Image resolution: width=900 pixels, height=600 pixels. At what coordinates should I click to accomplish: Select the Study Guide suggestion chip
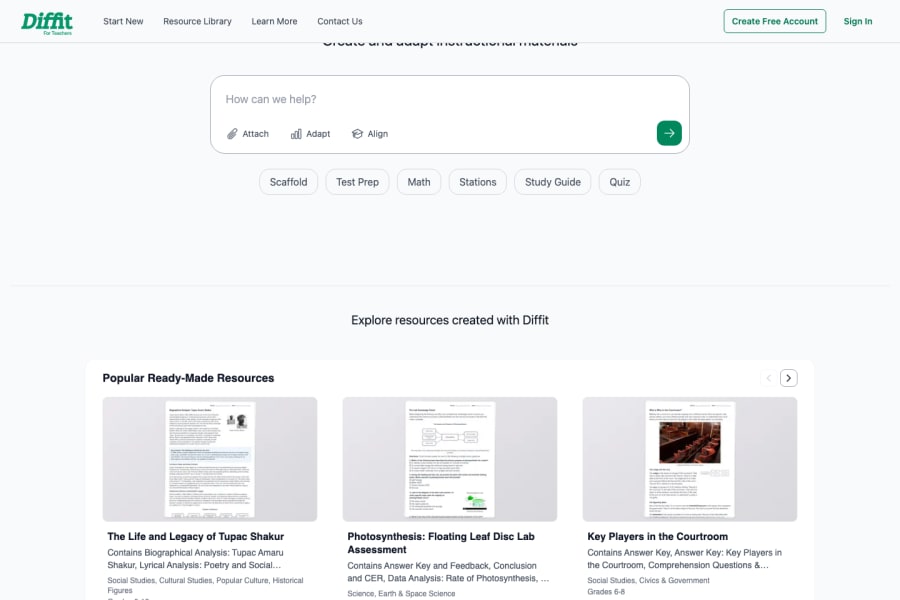(x=552, y=182)
